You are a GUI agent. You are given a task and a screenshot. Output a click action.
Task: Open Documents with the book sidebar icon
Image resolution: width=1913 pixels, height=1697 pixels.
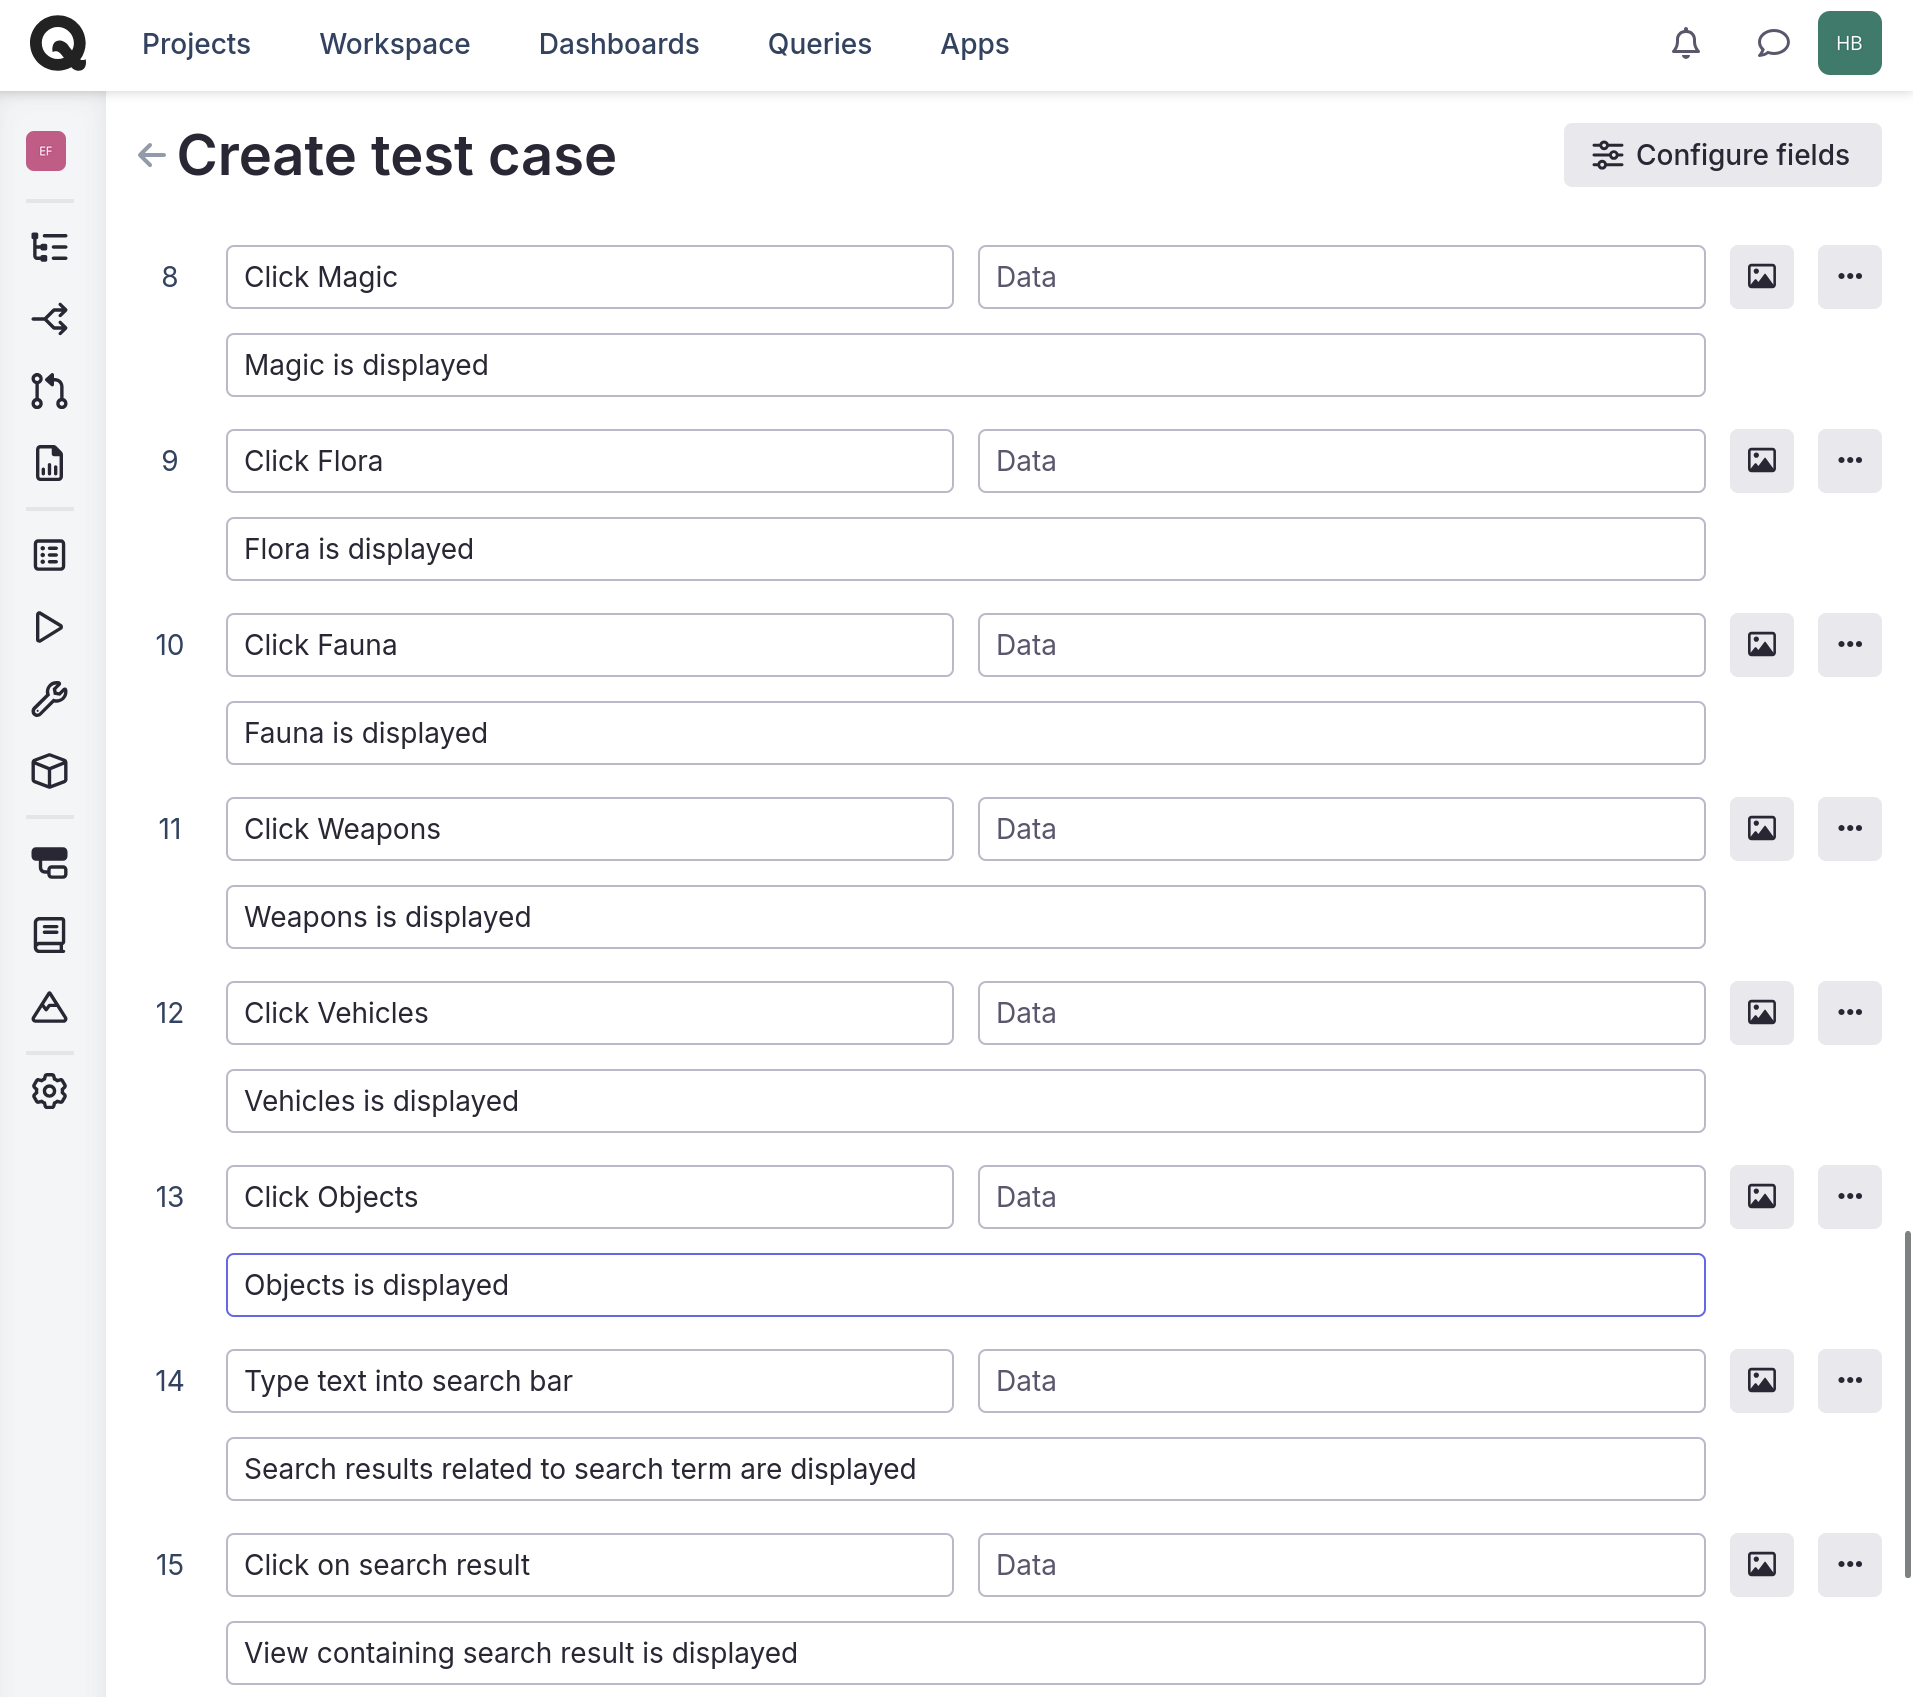click(49, 934)
